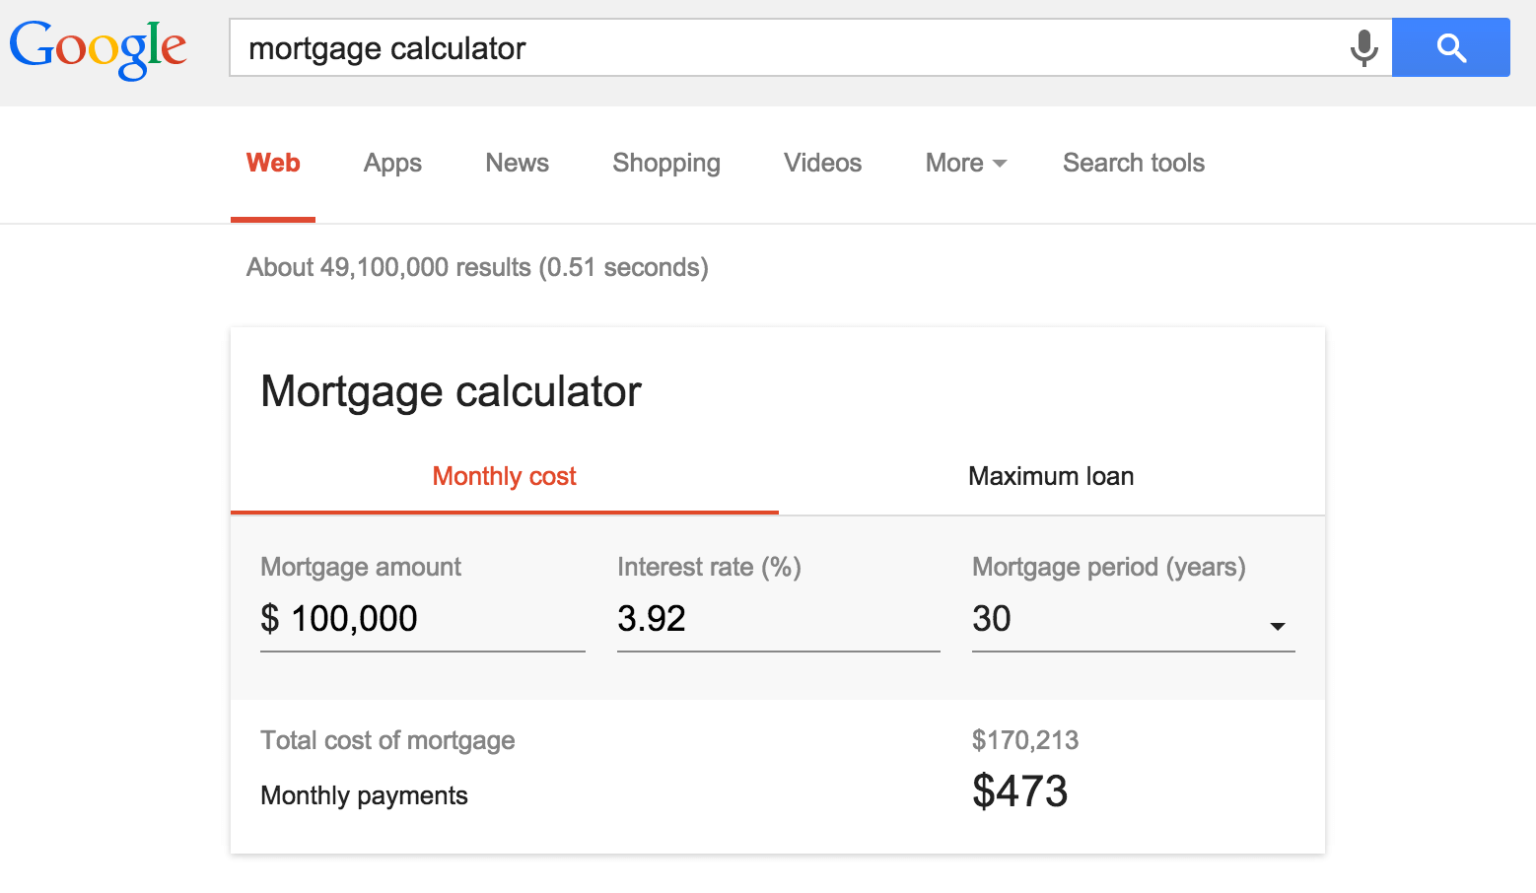
Task: Click the blue magnifying glass search icon
Action: [1451, 47]
